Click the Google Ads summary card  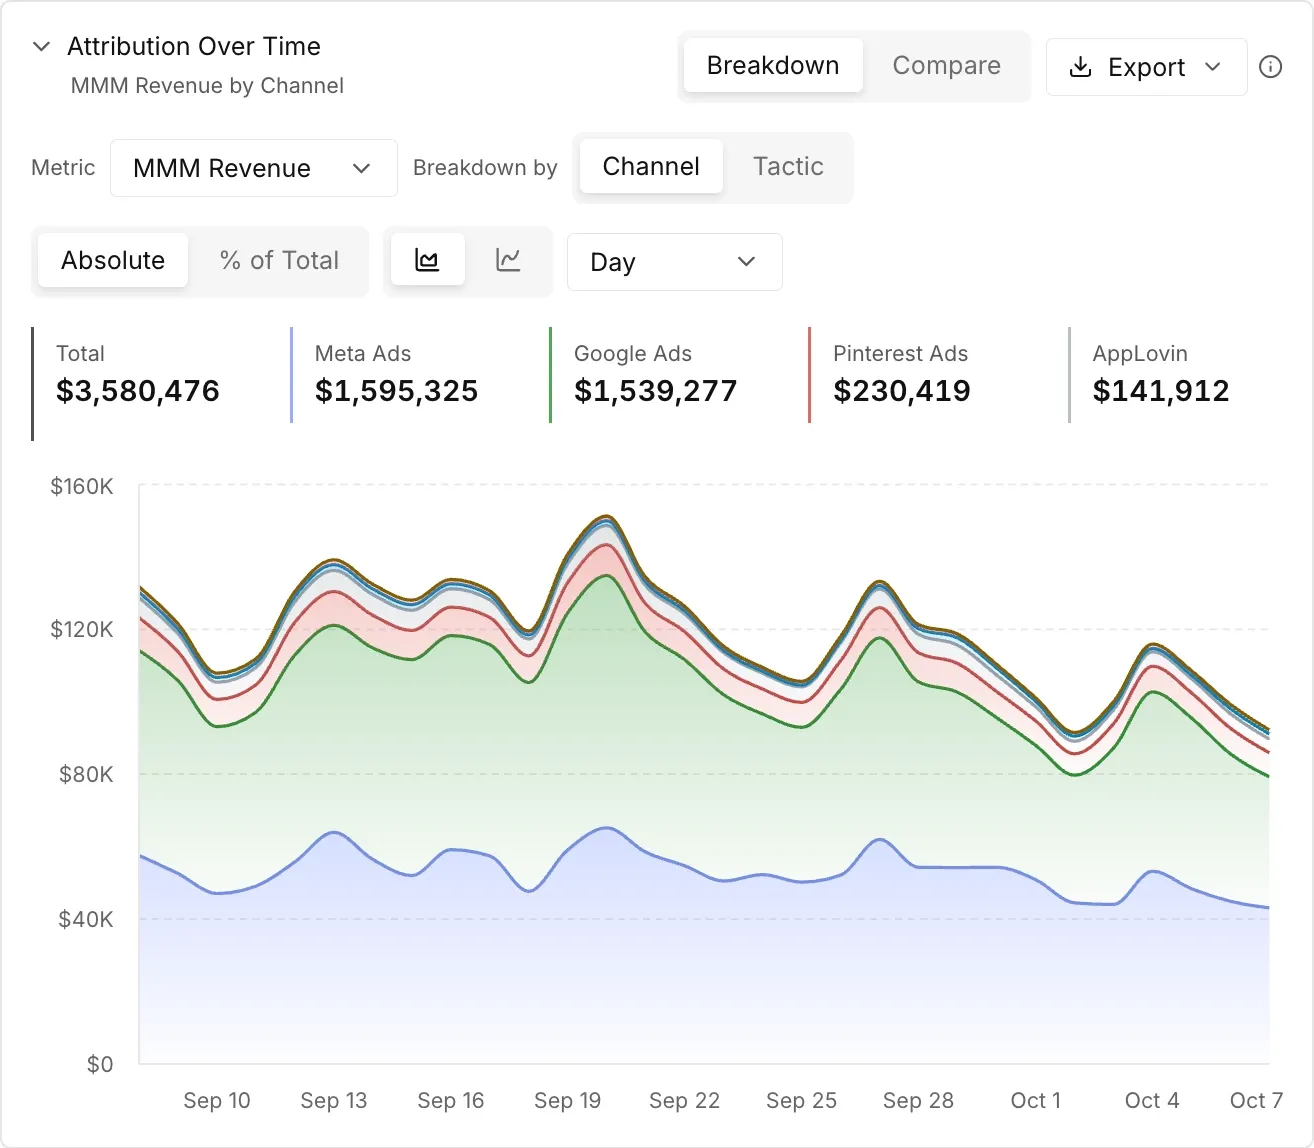669,375
